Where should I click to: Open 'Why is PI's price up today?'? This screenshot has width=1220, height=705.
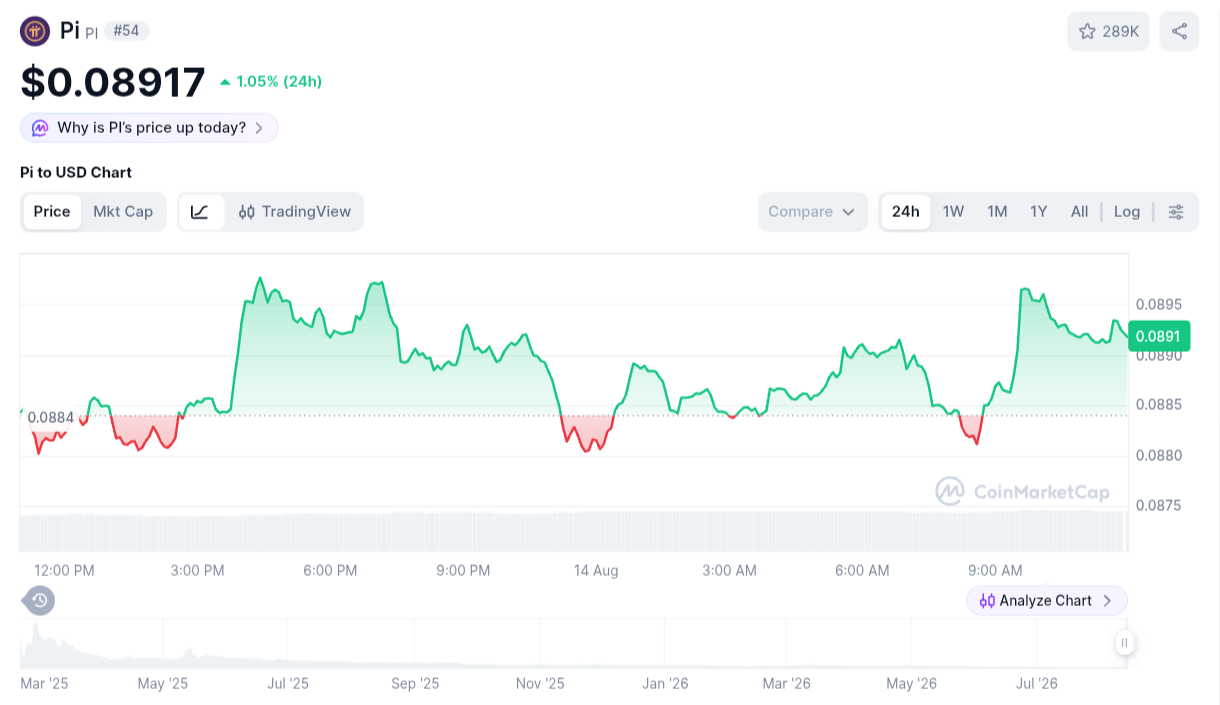point(149,128)
